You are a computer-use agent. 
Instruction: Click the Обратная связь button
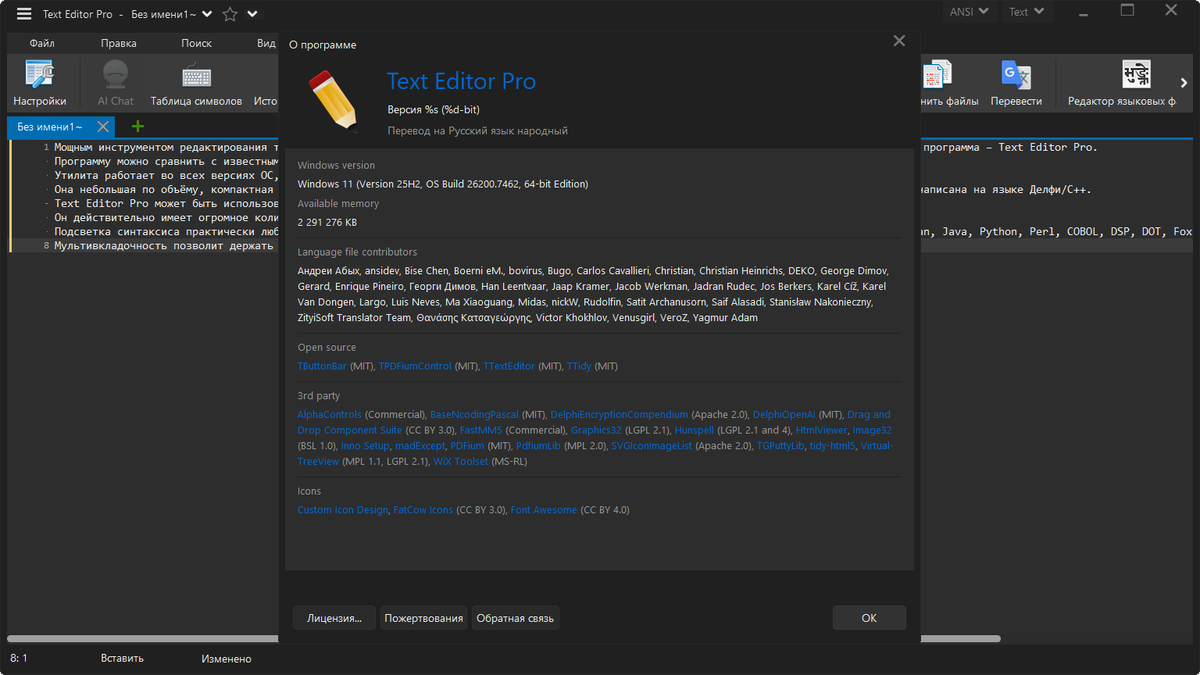[x=515, y=618]
